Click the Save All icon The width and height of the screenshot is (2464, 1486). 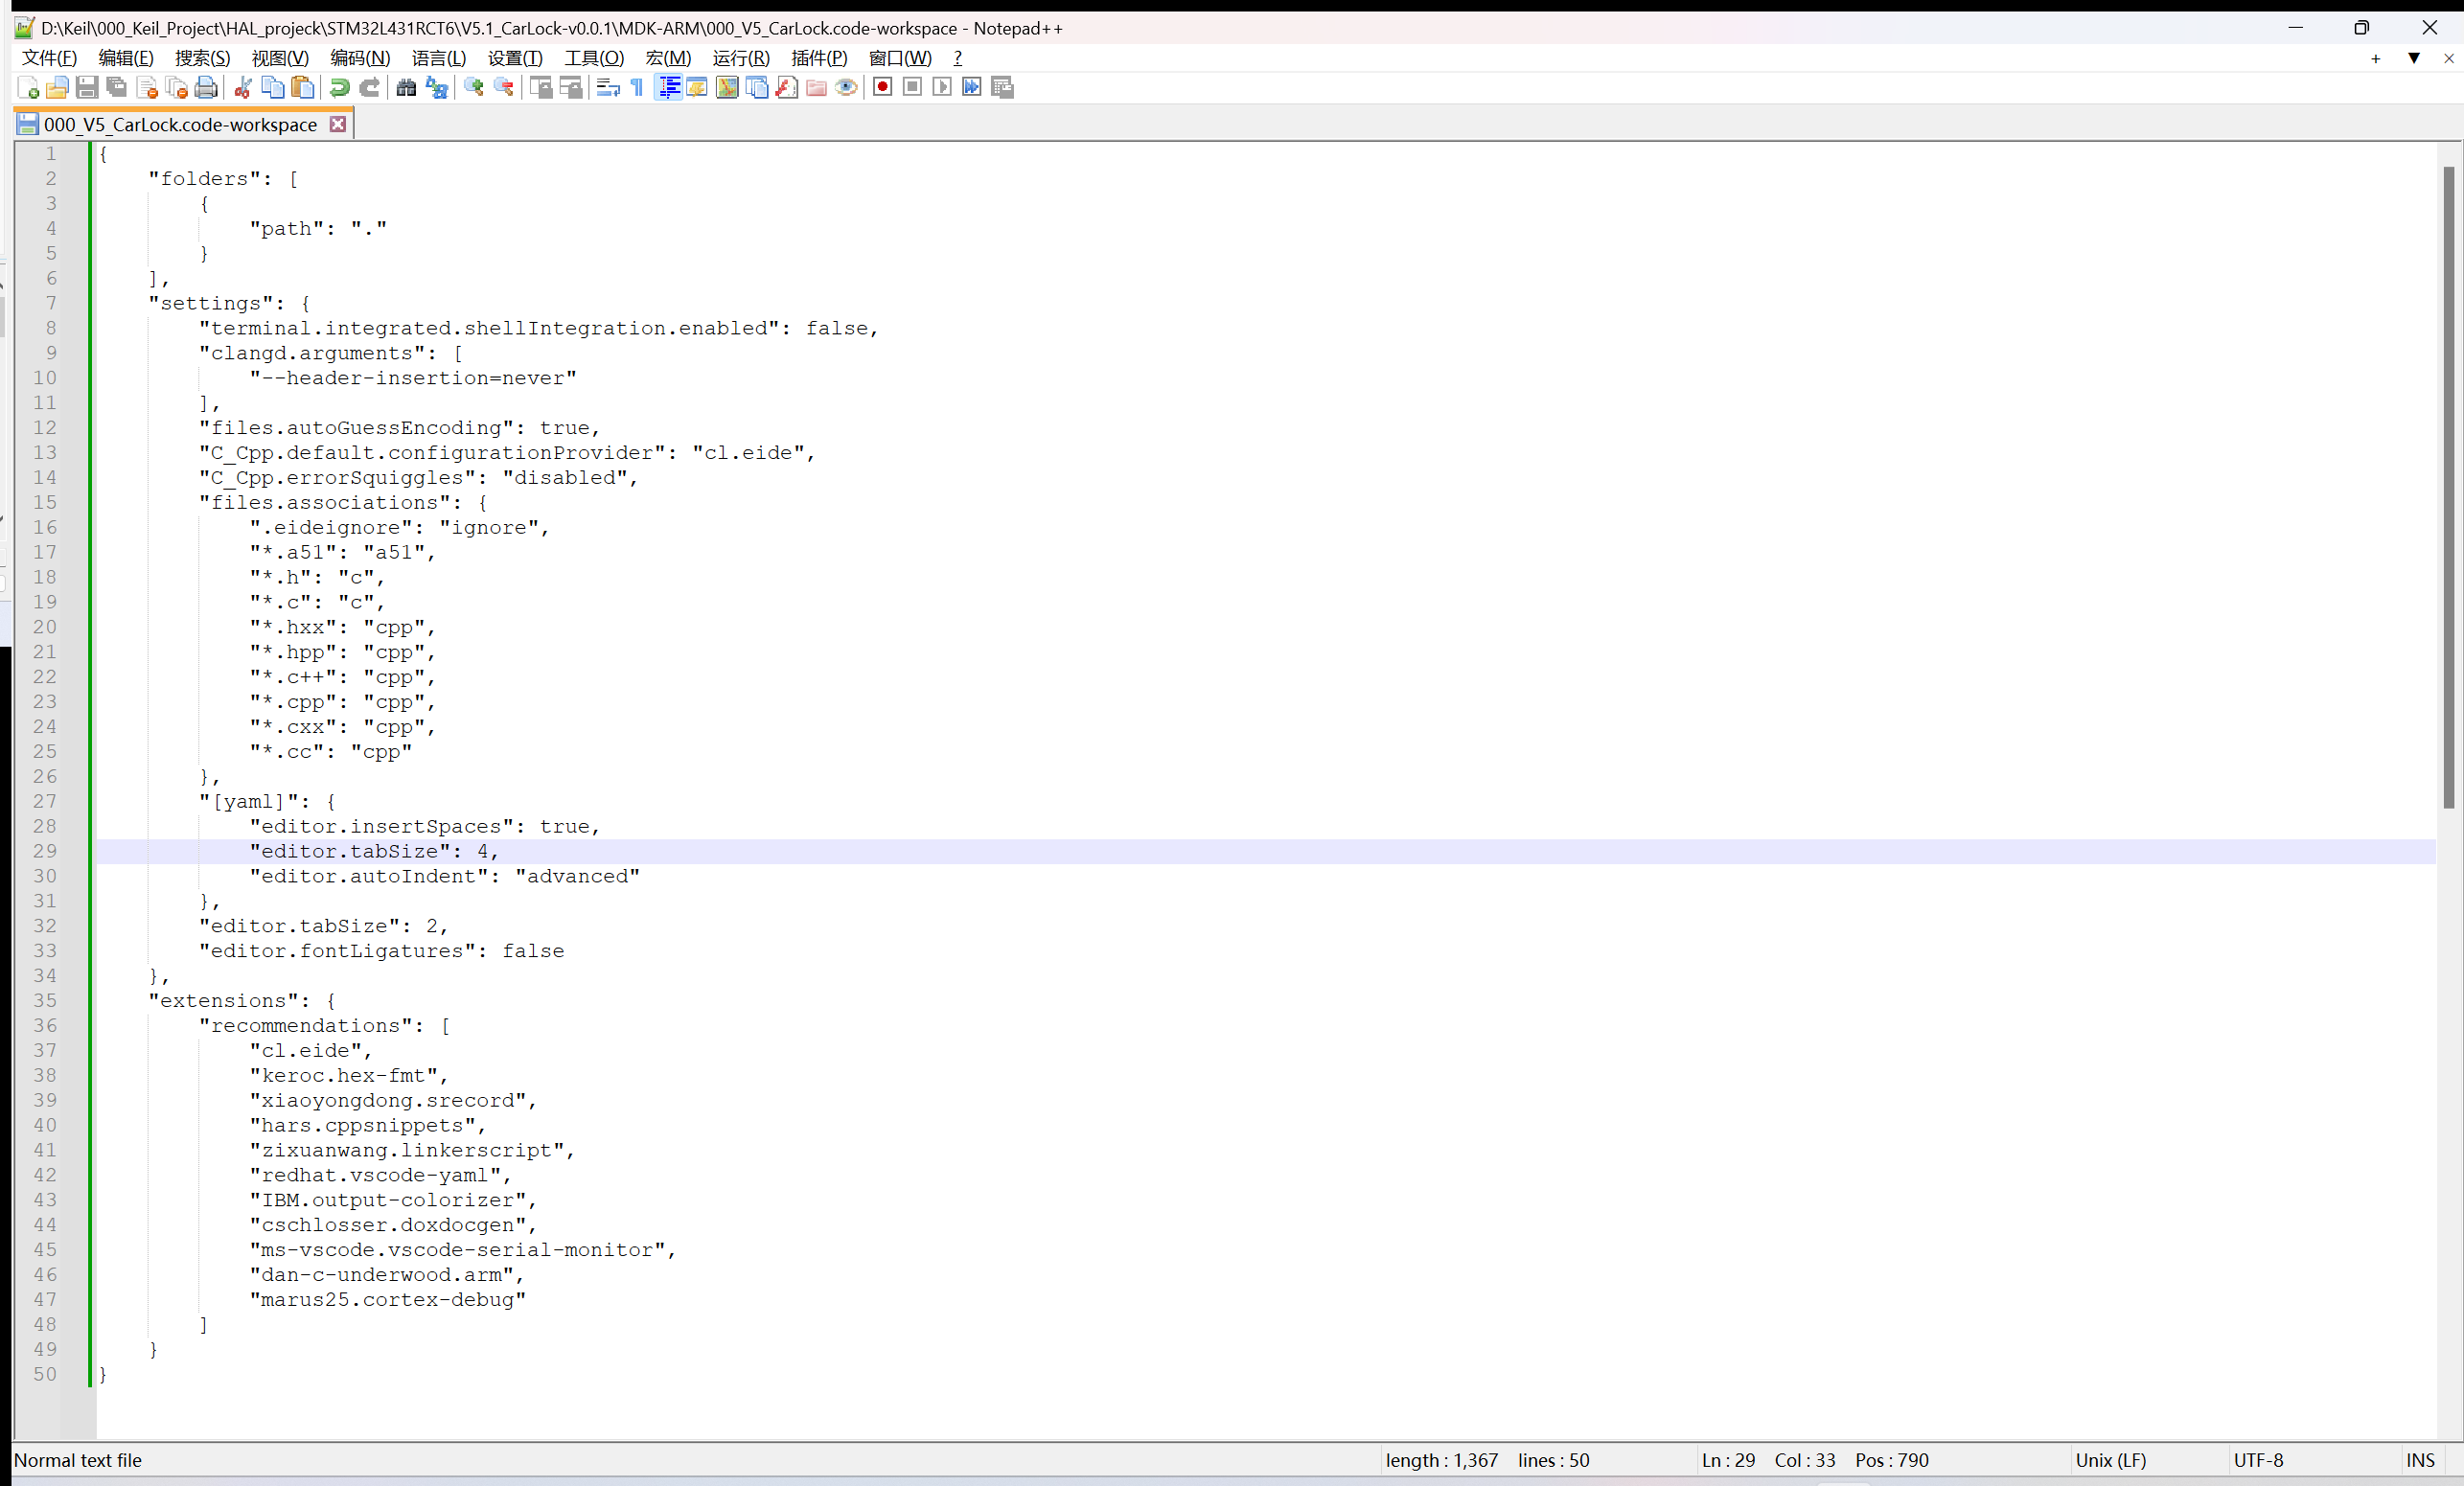(x=117, y=88)
